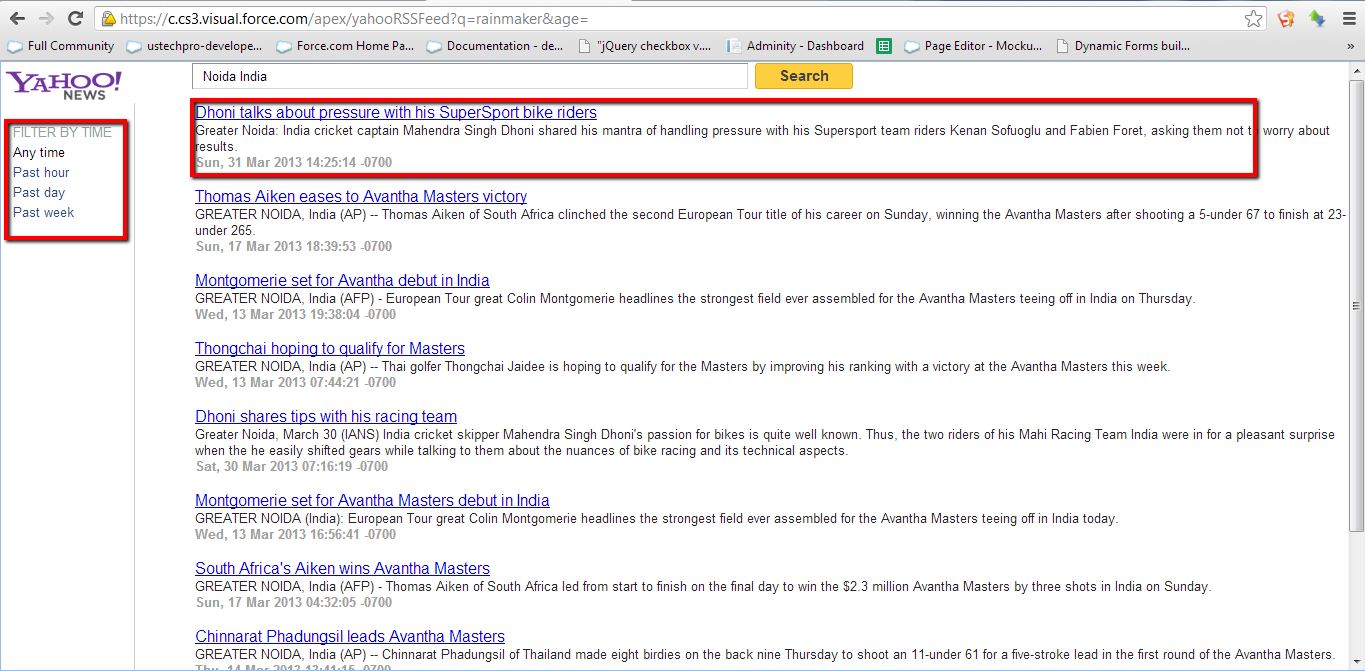This screenshot has height=671, width=1365.
Task: Open the ustechpro-develope... bookmark
Action: pyautogui.click(x=194, y=46)
